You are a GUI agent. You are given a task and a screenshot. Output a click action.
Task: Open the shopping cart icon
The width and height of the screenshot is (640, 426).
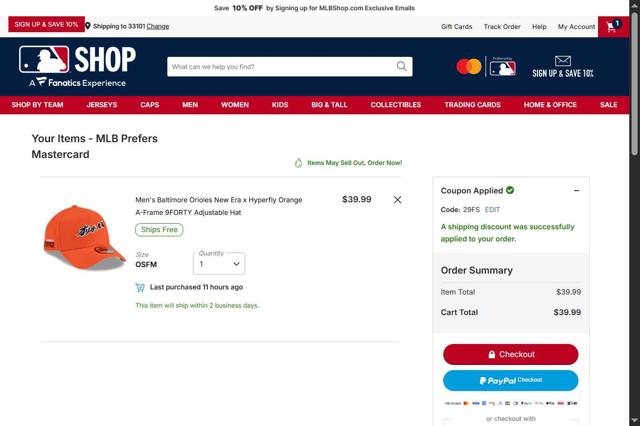613,27
